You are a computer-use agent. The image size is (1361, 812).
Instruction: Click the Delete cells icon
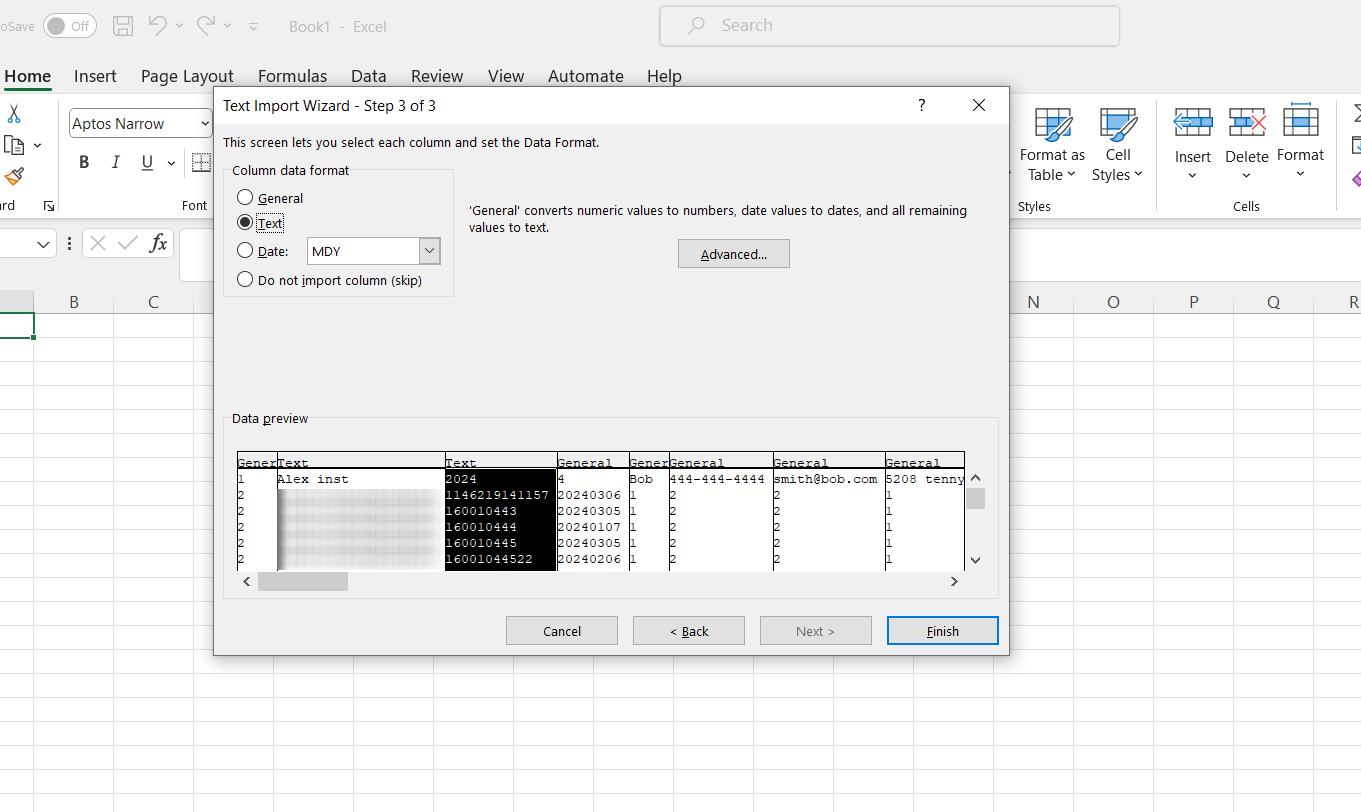(x=1247, y=123)
